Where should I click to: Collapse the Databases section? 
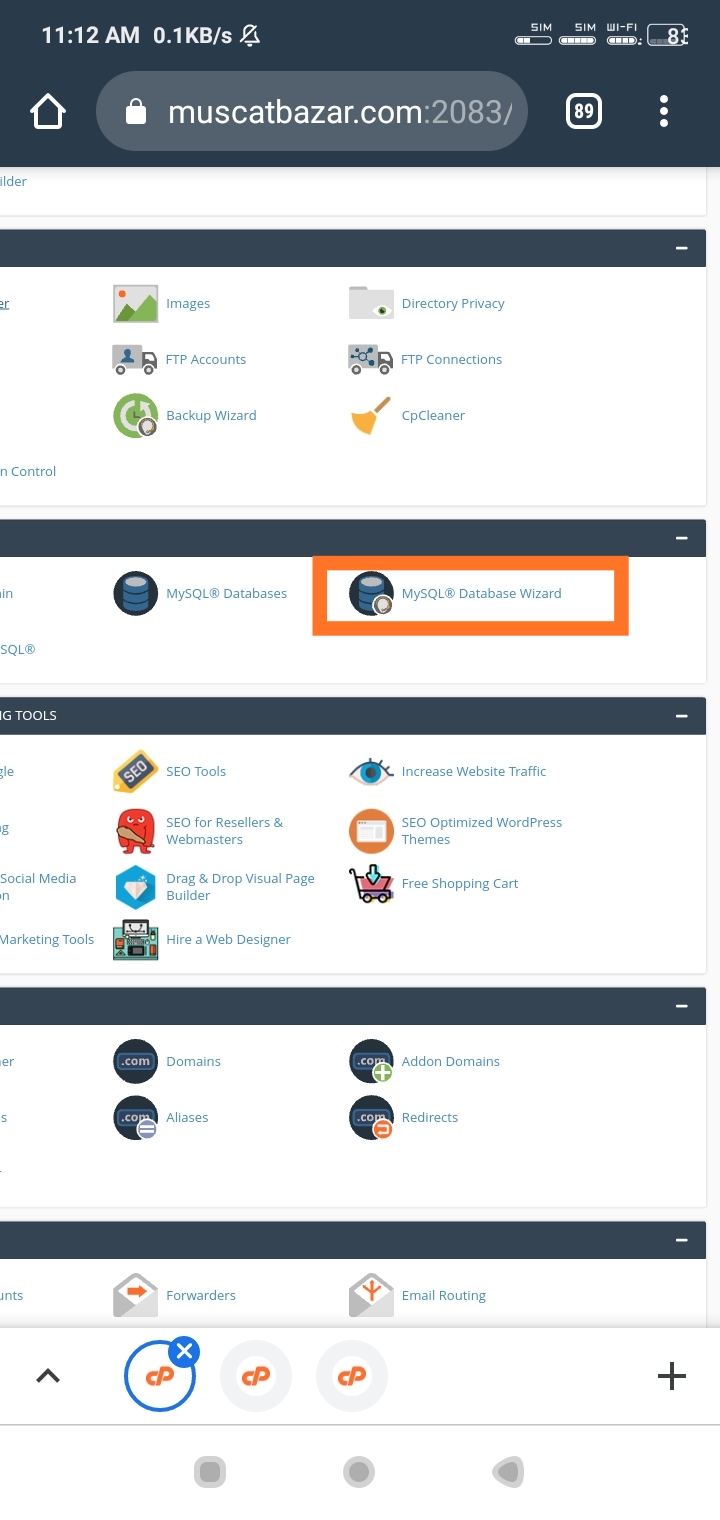[682, 538]
